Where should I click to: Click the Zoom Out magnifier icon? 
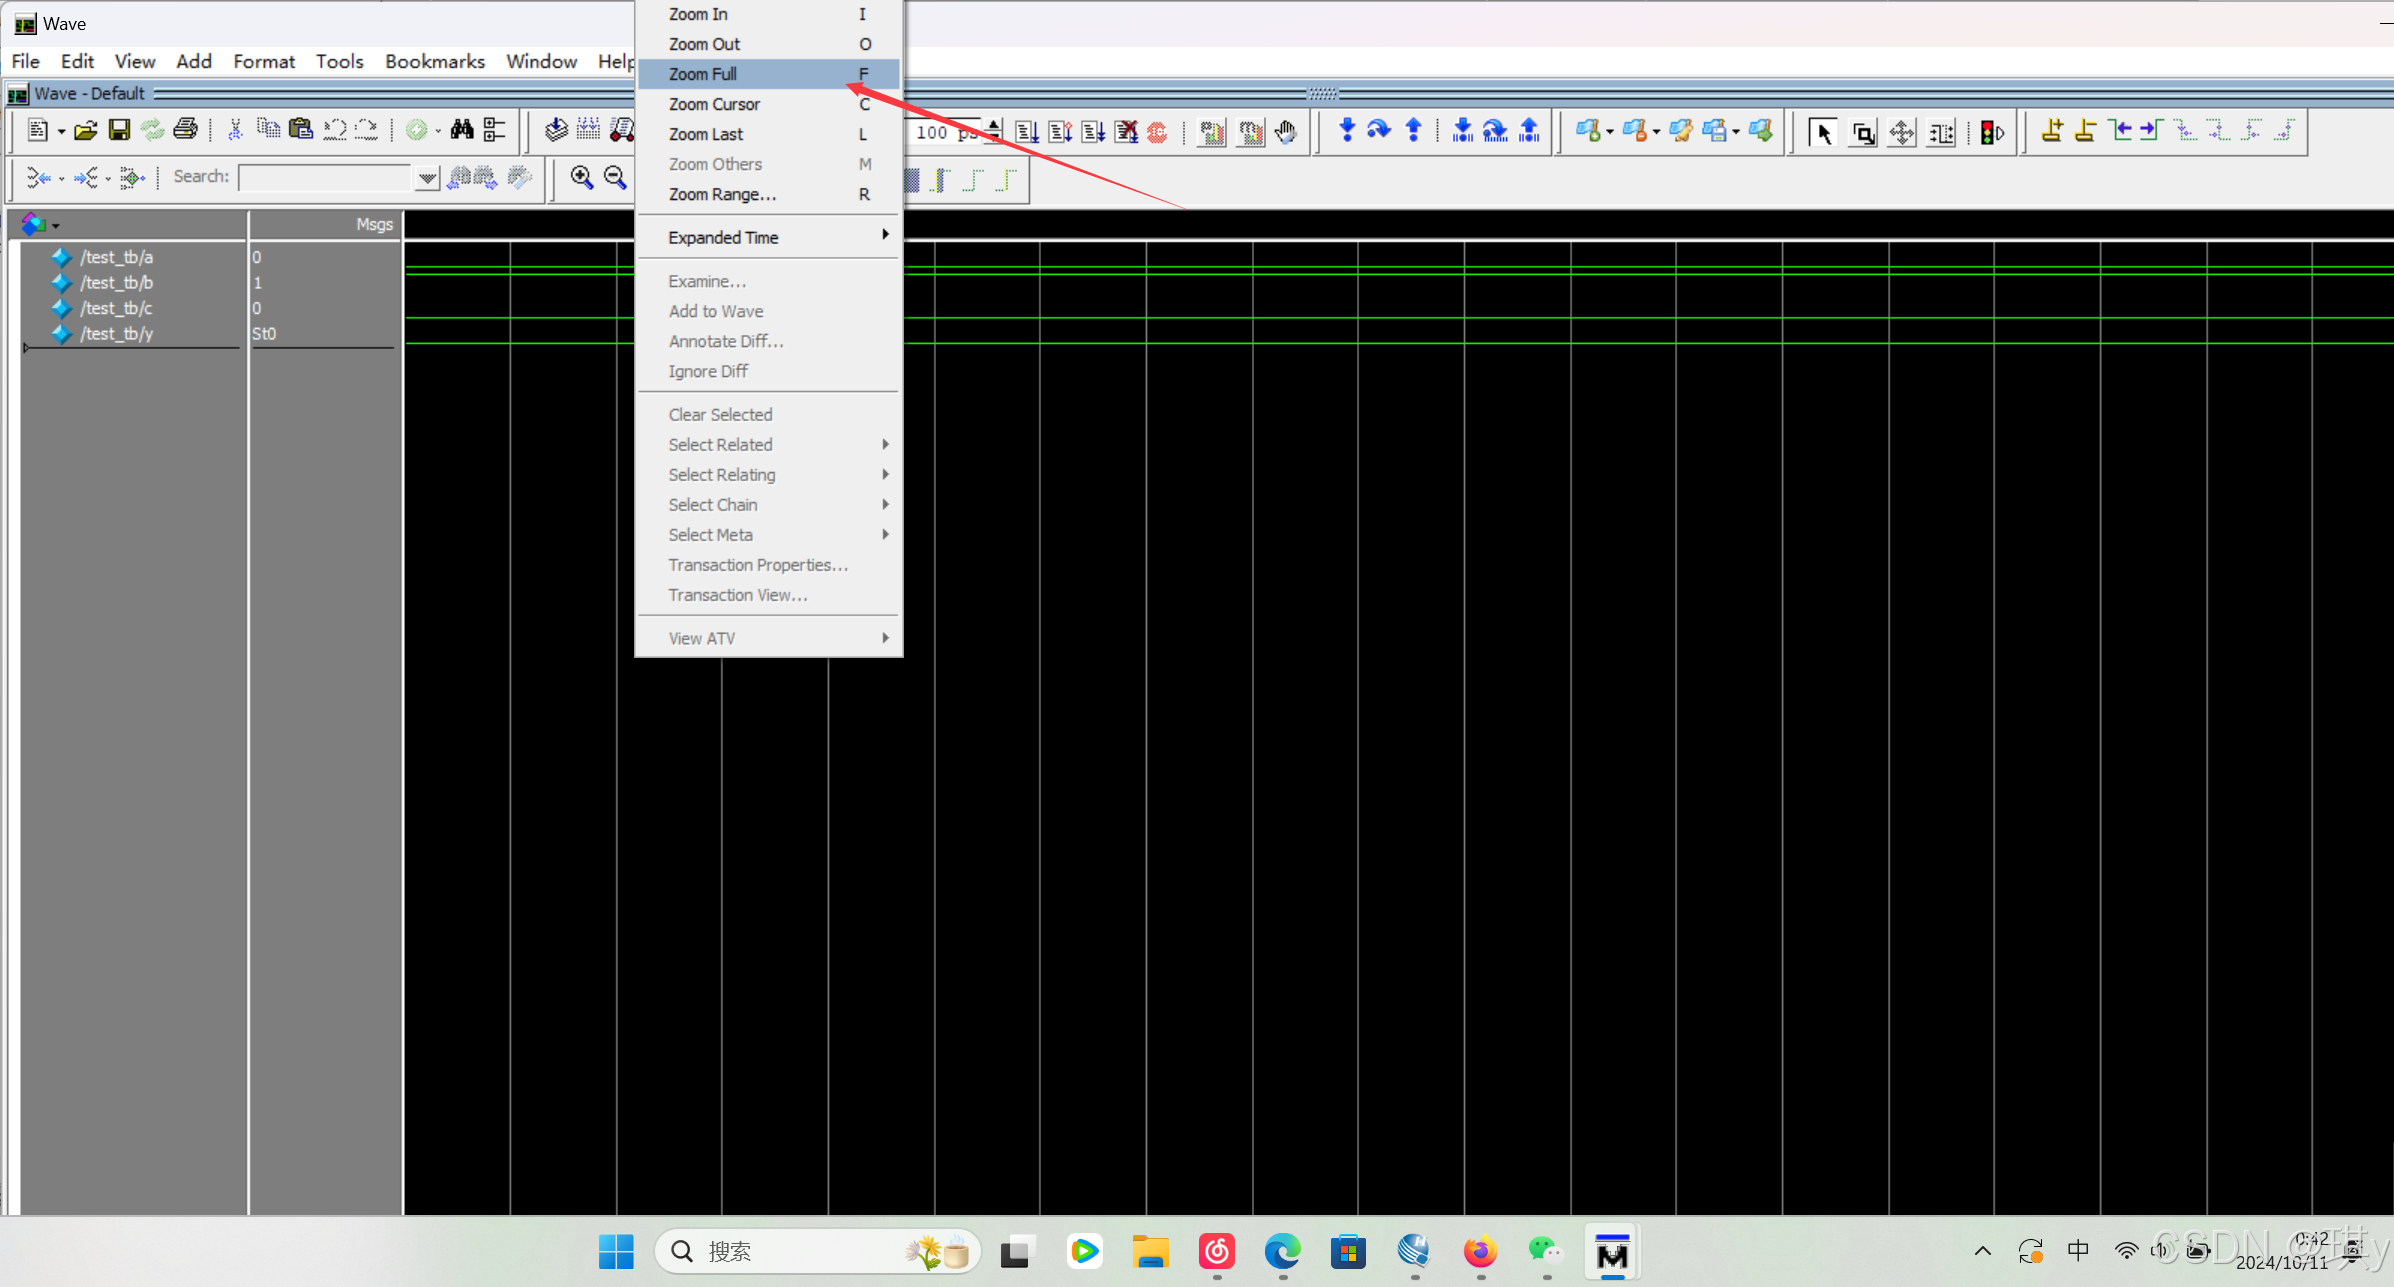tap(615, 178)
